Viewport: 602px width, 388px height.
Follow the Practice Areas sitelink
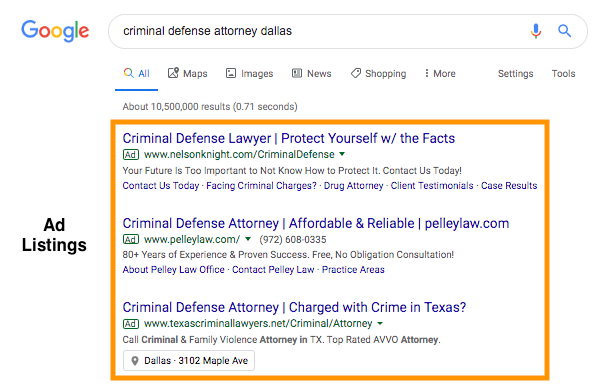point(353,270)
